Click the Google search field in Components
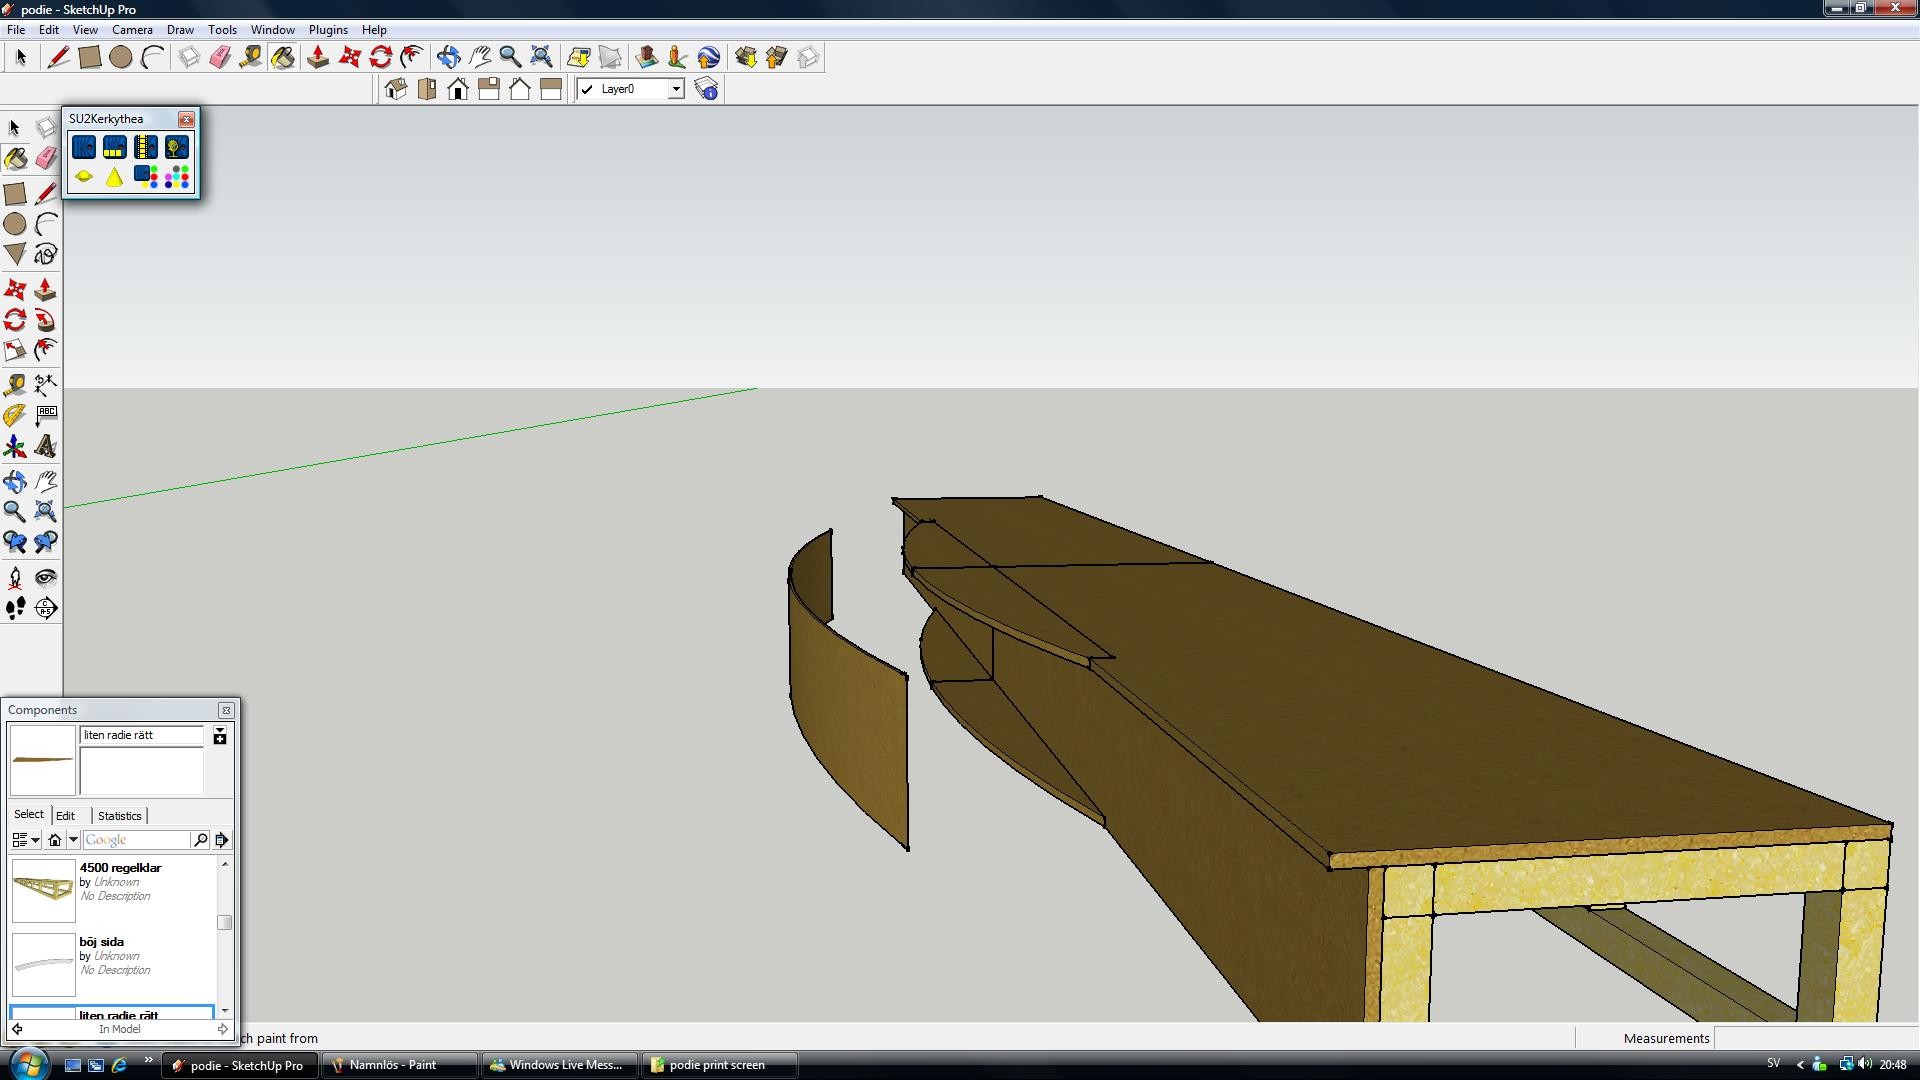 [137, 840]
